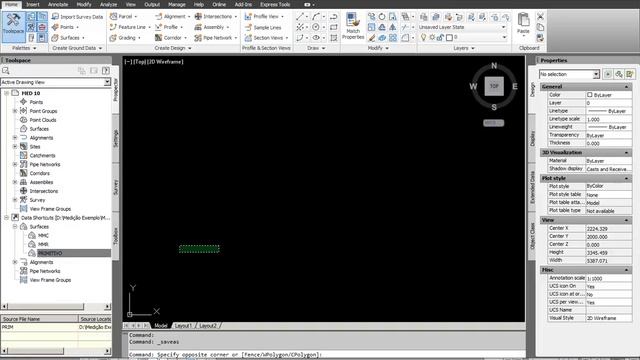Expand the Sites tree node
Viewport: 640px width, 360px height.
15,147
